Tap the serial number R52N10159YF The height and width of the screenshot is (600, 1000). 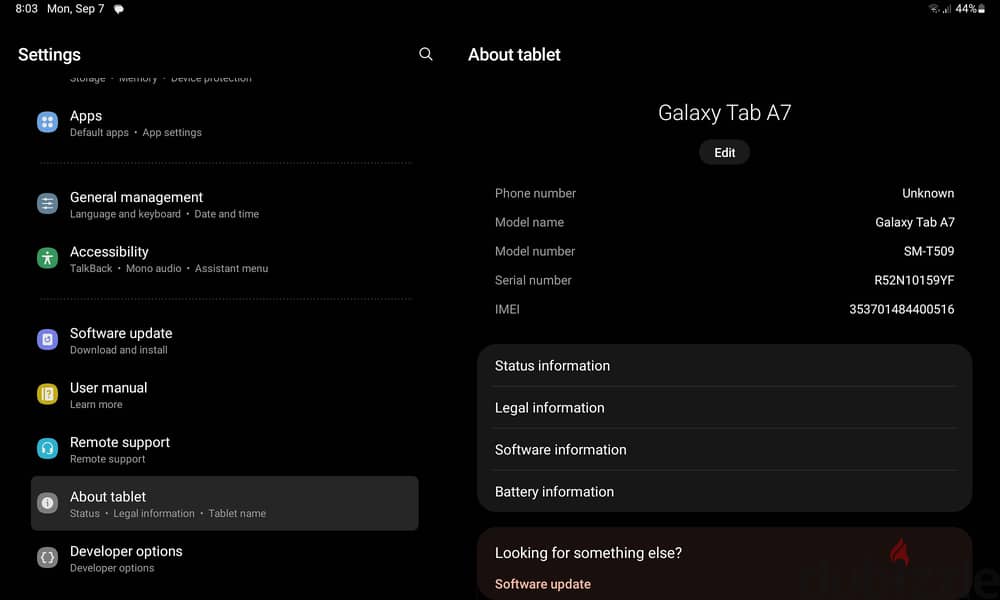(914, 280)
